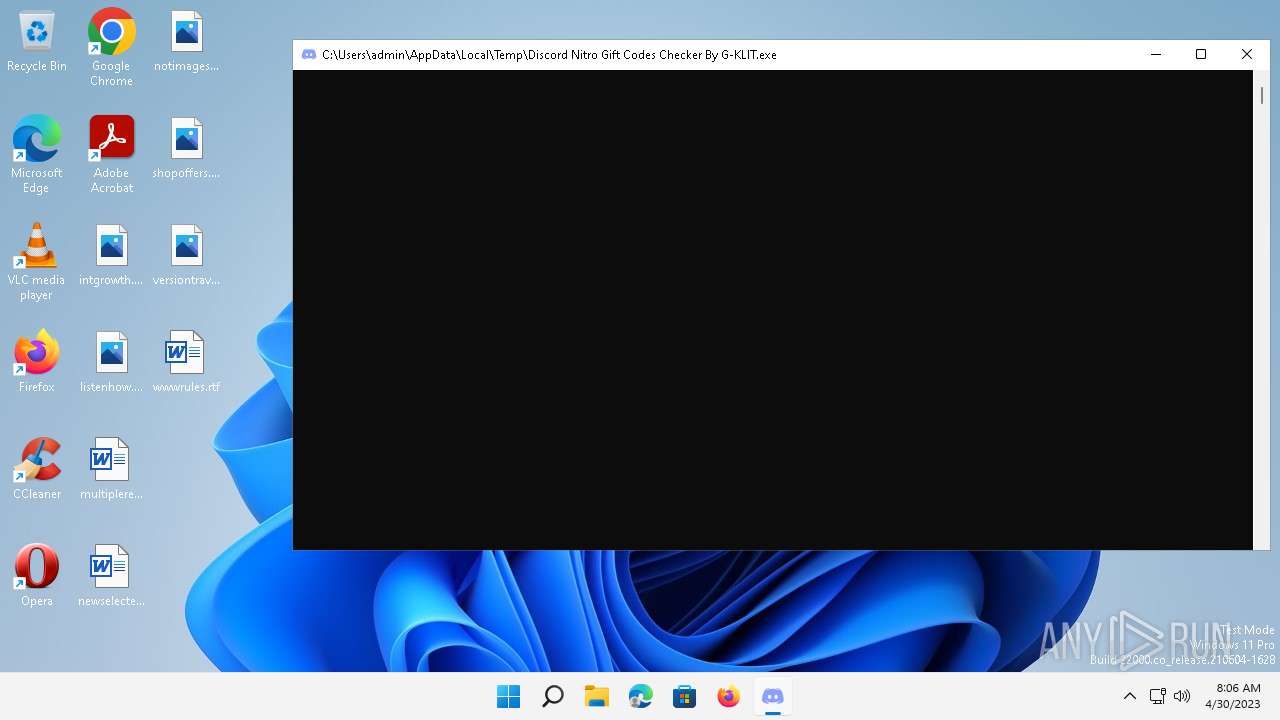Screen dimensions: 1280x720
Task: Minimize the Nitro Gift Codes Checker window
Action: pyautogui.click(x=1156, y=55)
